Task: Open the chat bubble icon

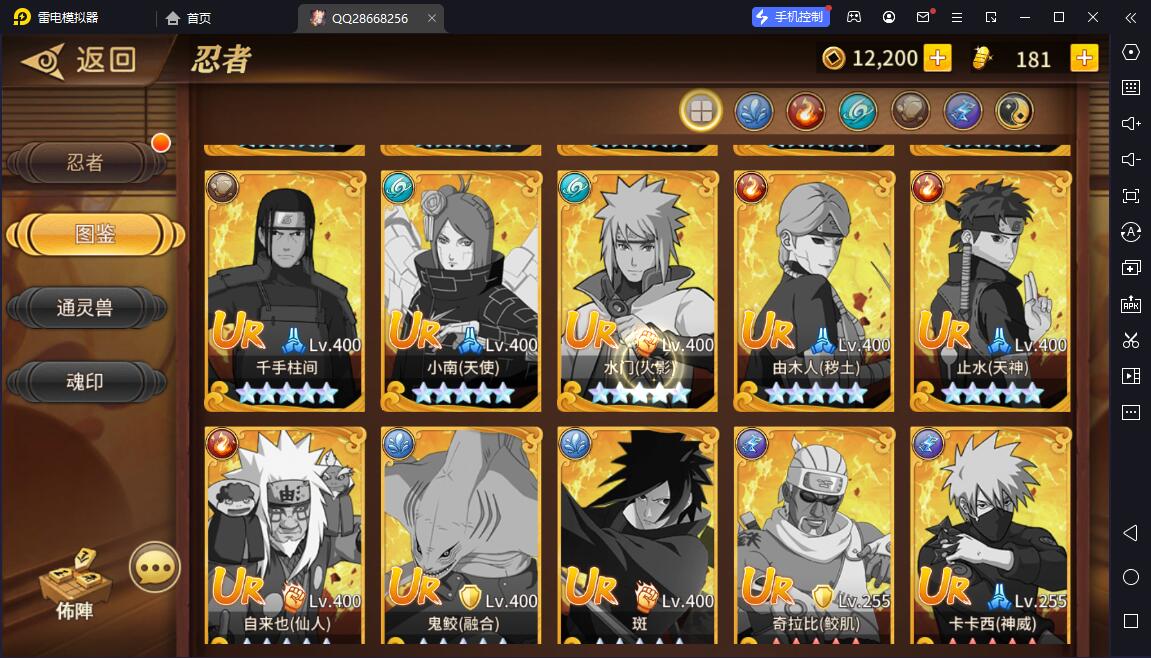Action: (x=155, y=567)
